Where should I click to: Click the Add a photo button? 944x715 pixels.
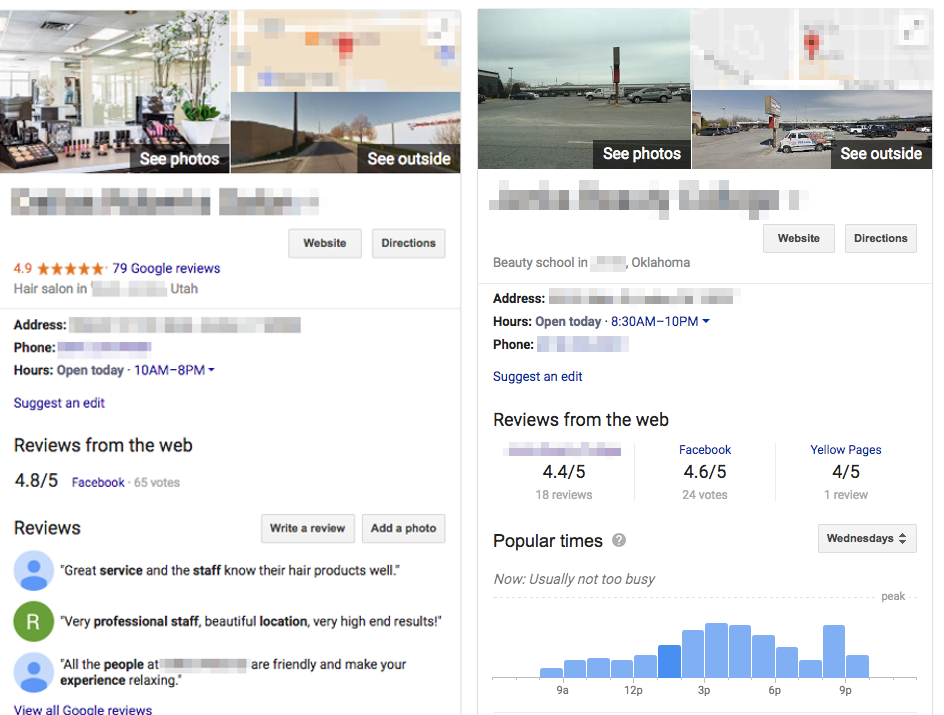click(x=403, y=528)
